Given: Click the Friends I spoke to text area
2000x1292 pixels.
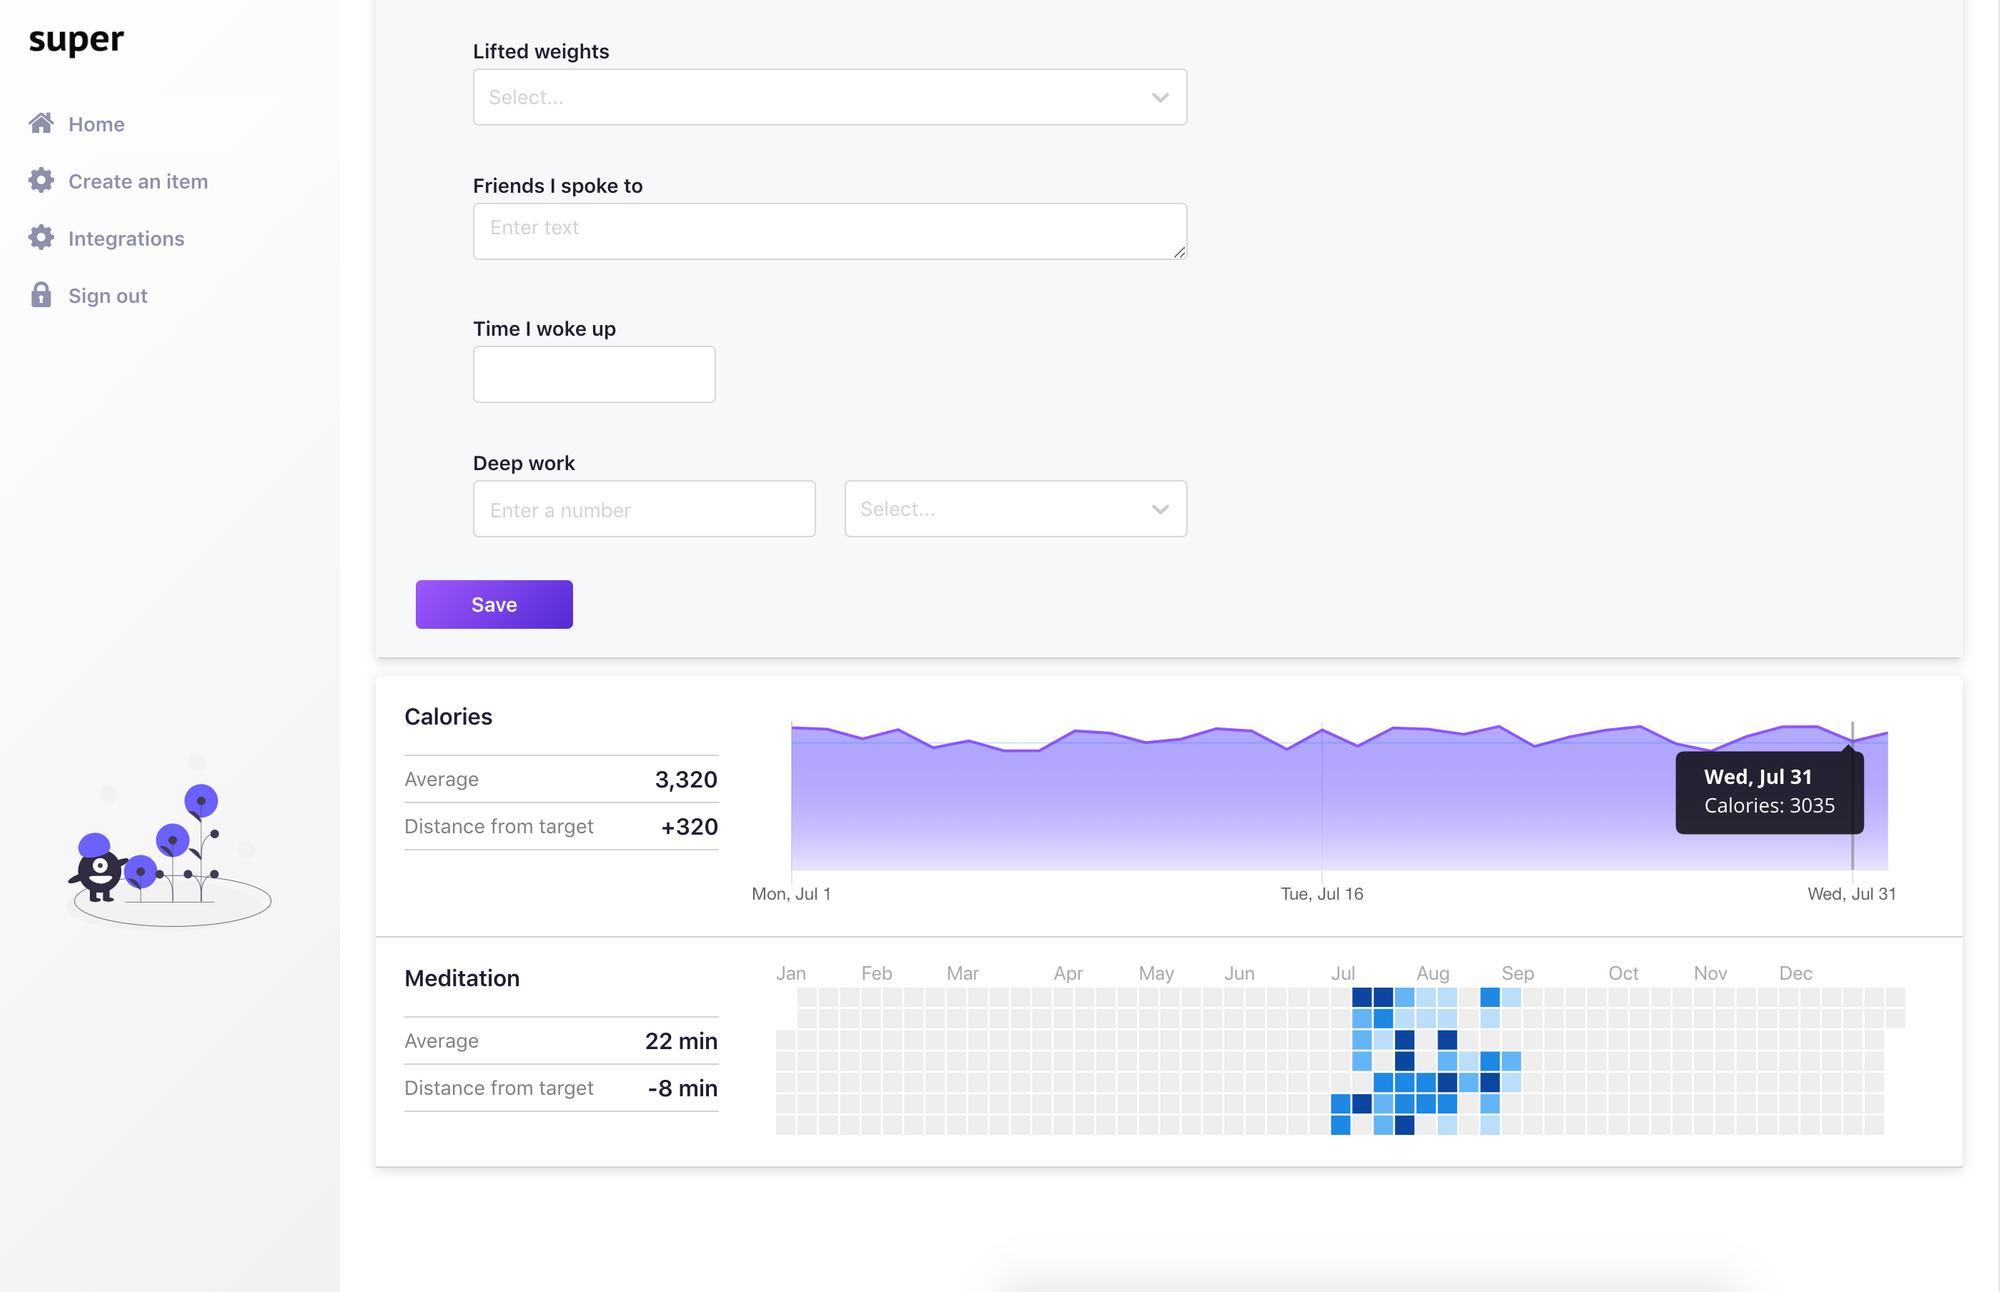Looking at the screenshot, I should tap(828, 230).
